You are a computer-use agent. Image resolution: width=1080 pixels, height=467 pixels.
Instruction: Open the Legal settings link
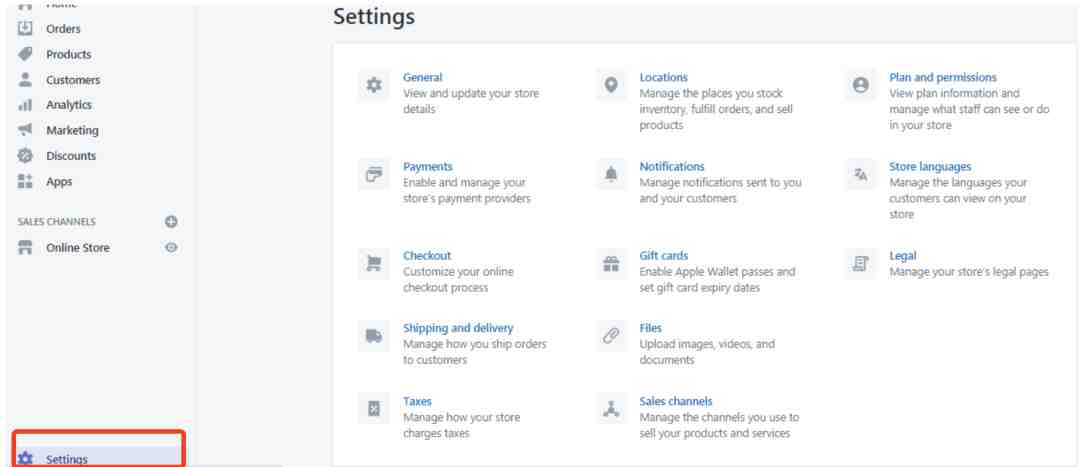[x=902, y=256]
